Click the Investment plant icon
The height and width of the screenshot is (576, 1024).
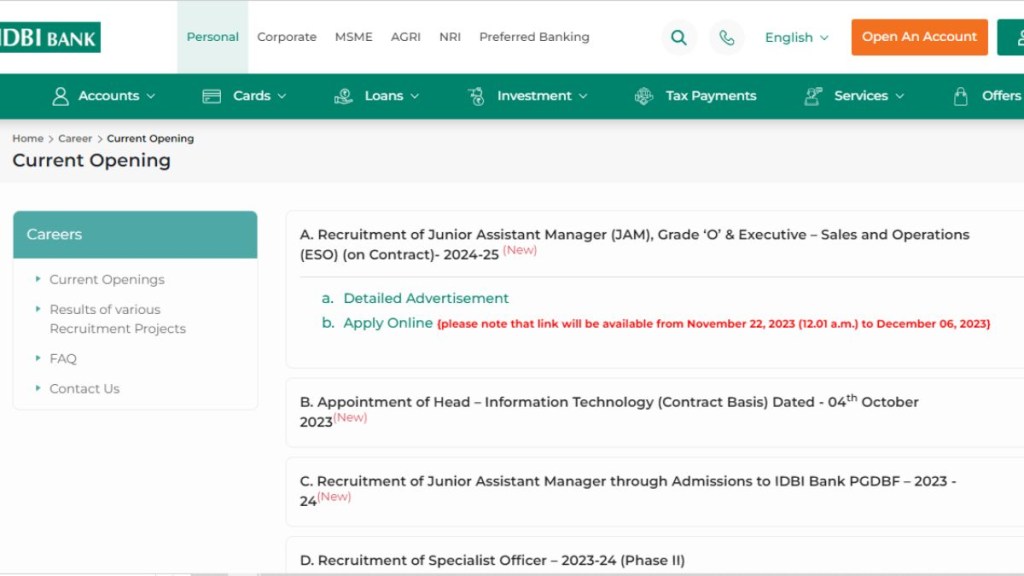pyautogui.click(x=476, y=96)
